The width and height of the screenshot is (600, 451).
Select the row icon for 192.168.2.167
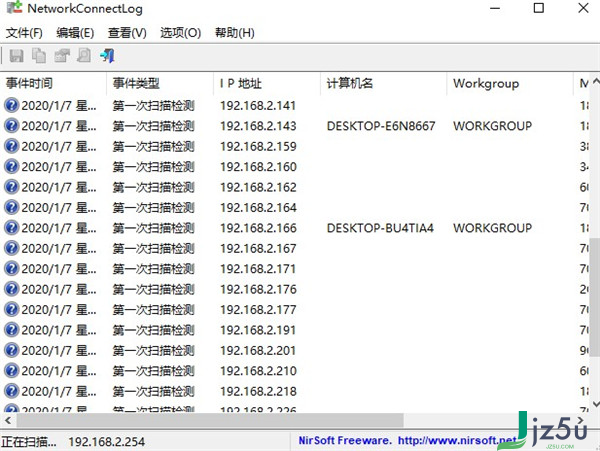pyautogui.click(x=11, y=248)
